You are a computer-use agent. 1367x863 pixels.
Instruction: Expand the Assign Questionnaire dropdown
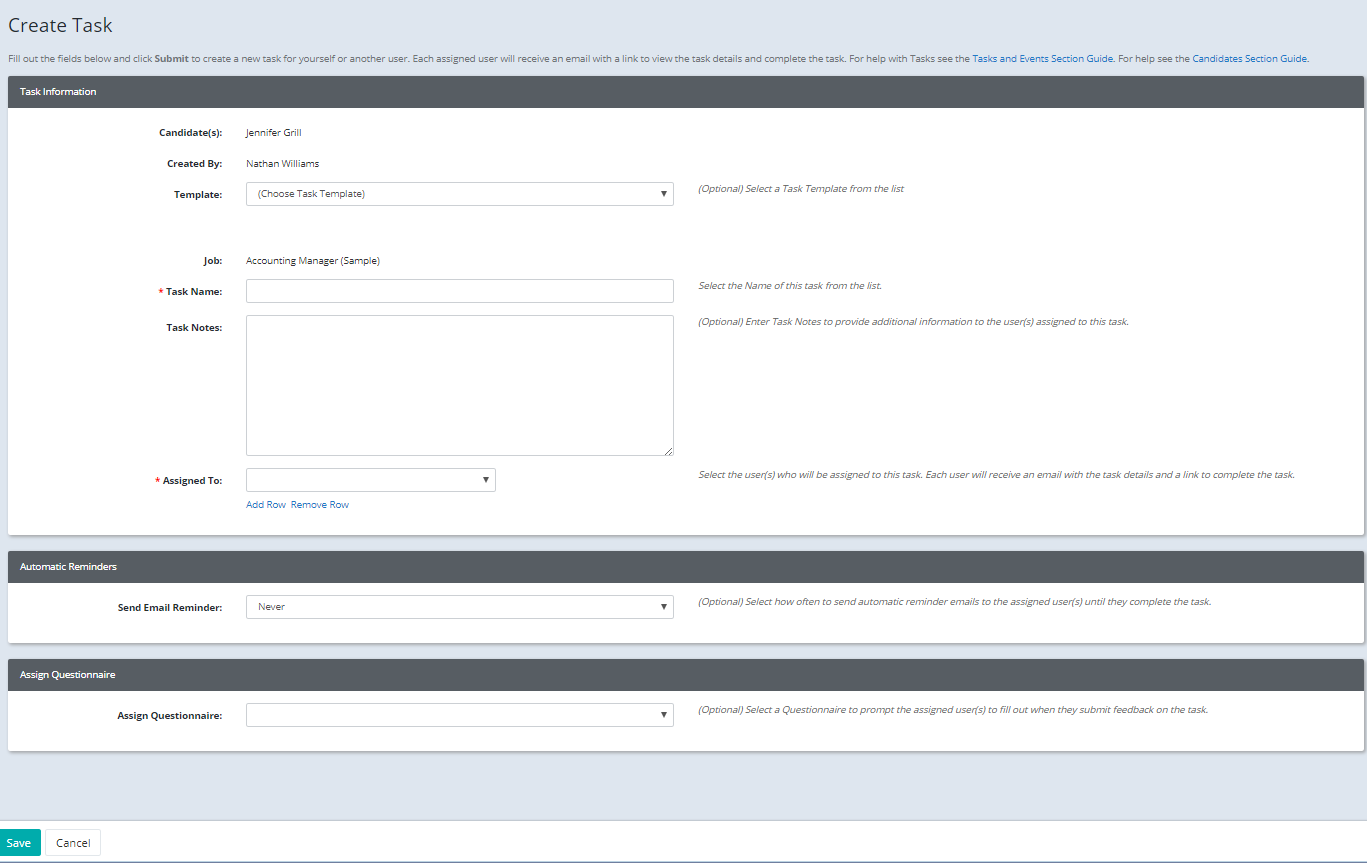[x=459, y=715]
